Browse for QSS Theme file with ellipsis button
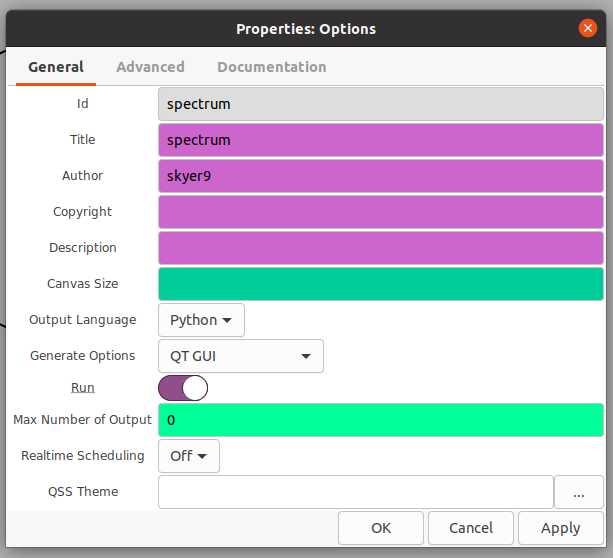The width and height of the screenshot is (613, 558). point(579,492)
